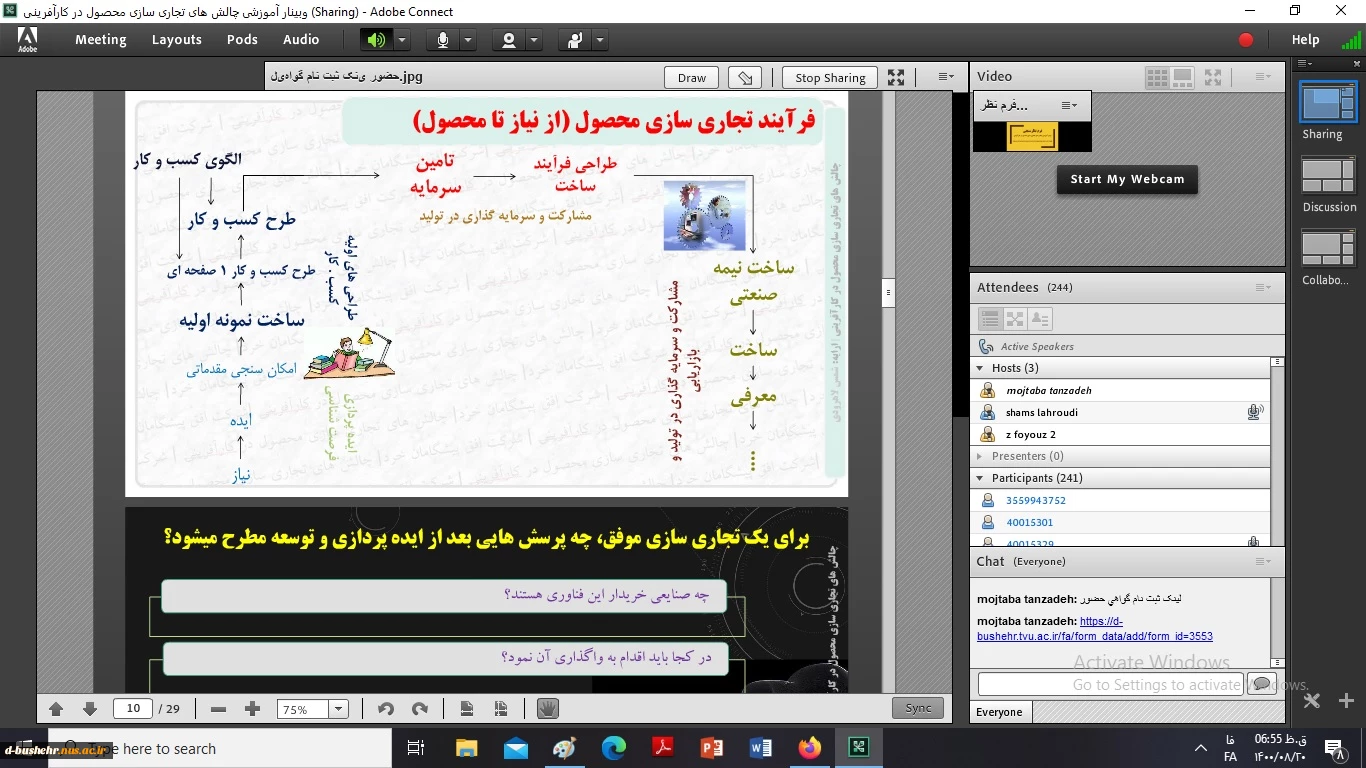Image resolution: width=1366 pixels, height=768 pixels.
Task: Rotate document clockwise
Action: click(420, 709)
